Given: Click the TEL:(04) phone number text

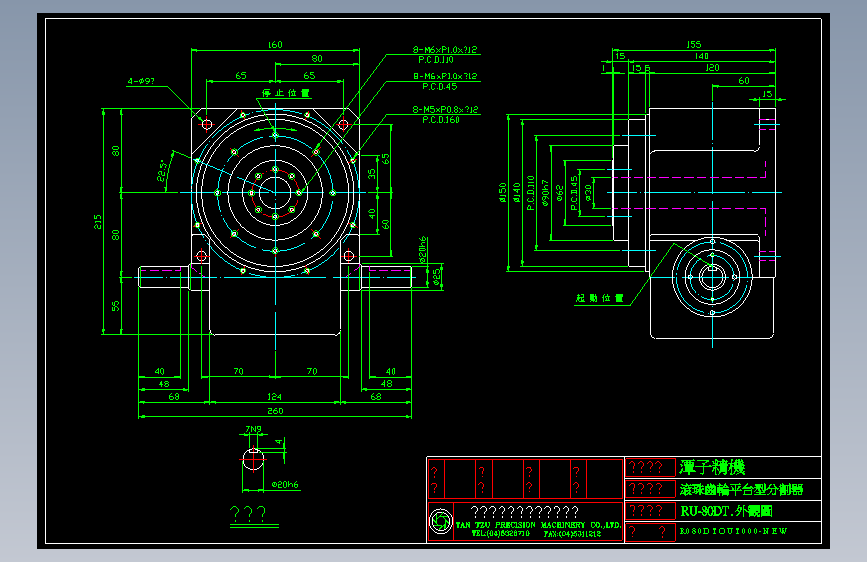Looking at the screenshot, I should point(500,534).
